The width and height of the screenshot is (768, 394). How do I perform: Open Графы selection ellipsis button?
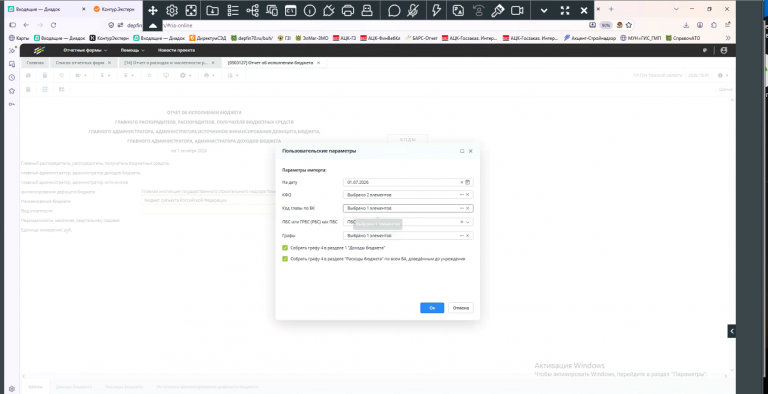click(x=461, y=236)
